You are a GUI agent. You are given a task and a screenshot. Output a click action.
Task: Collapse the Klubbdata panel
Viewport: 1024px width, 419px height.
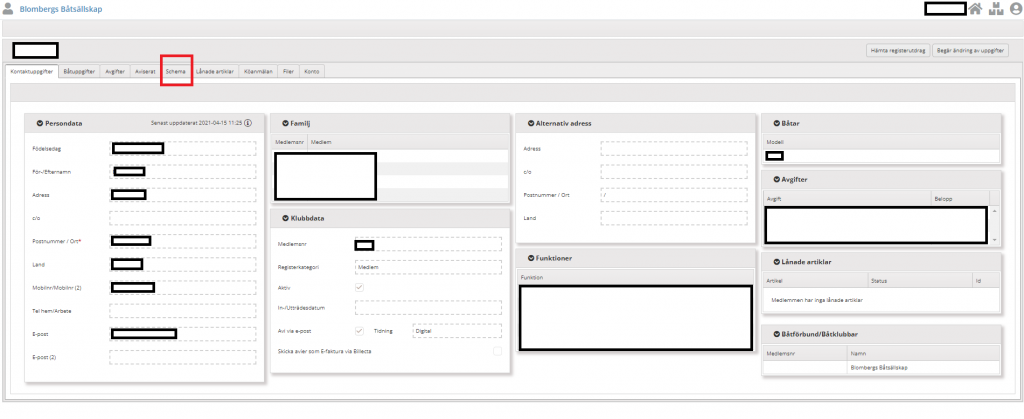285,218
